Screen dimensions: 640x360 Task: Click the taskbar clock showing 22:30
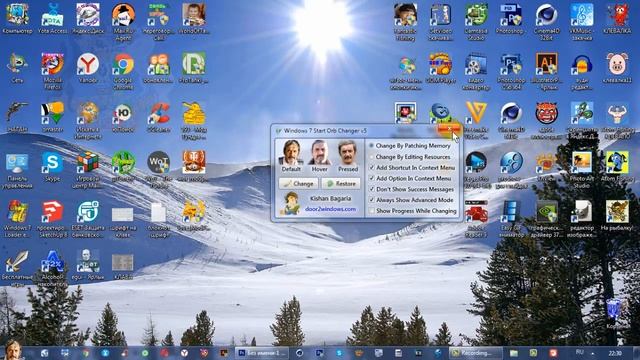[615, 353]
